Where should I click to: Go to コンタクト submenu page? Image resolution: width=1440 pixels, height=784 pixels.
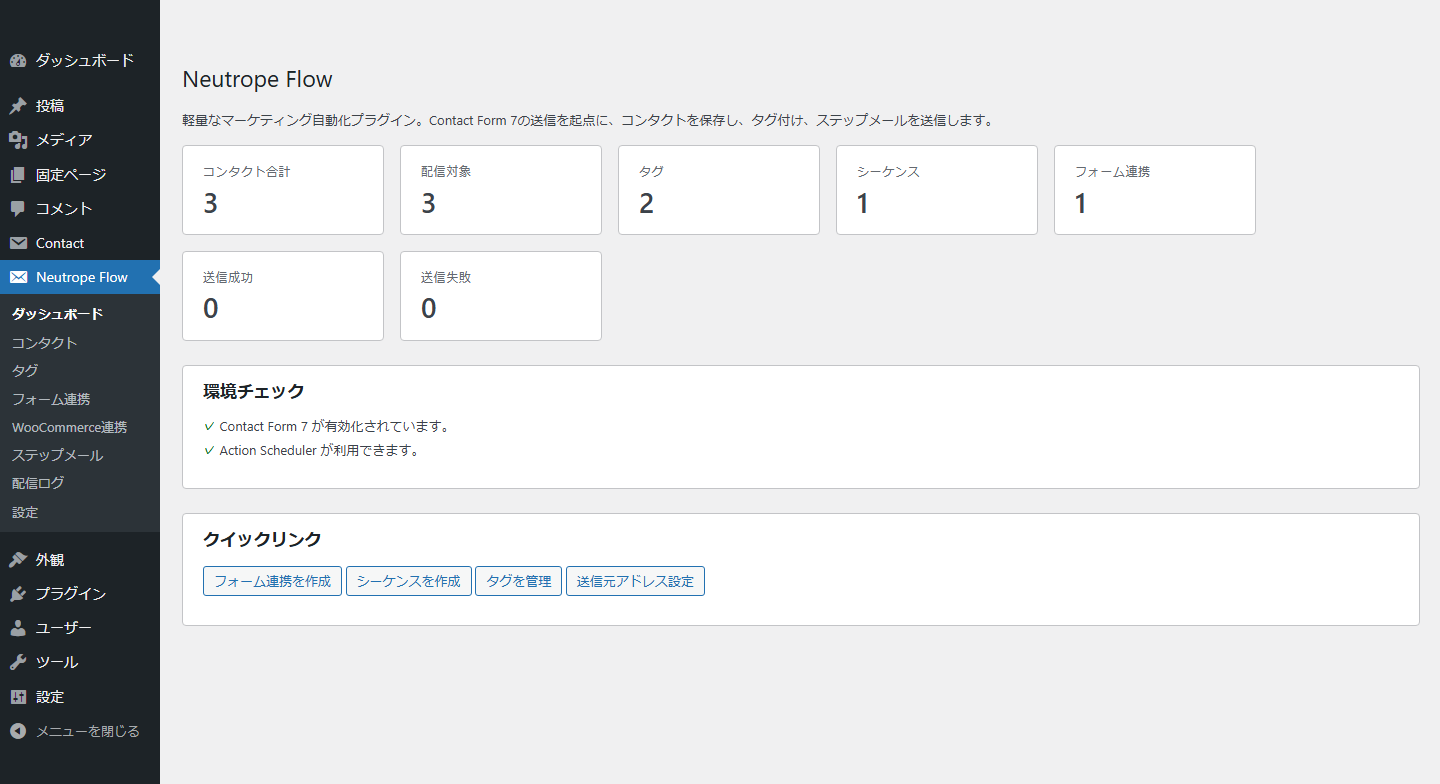[x=80, y=343]
